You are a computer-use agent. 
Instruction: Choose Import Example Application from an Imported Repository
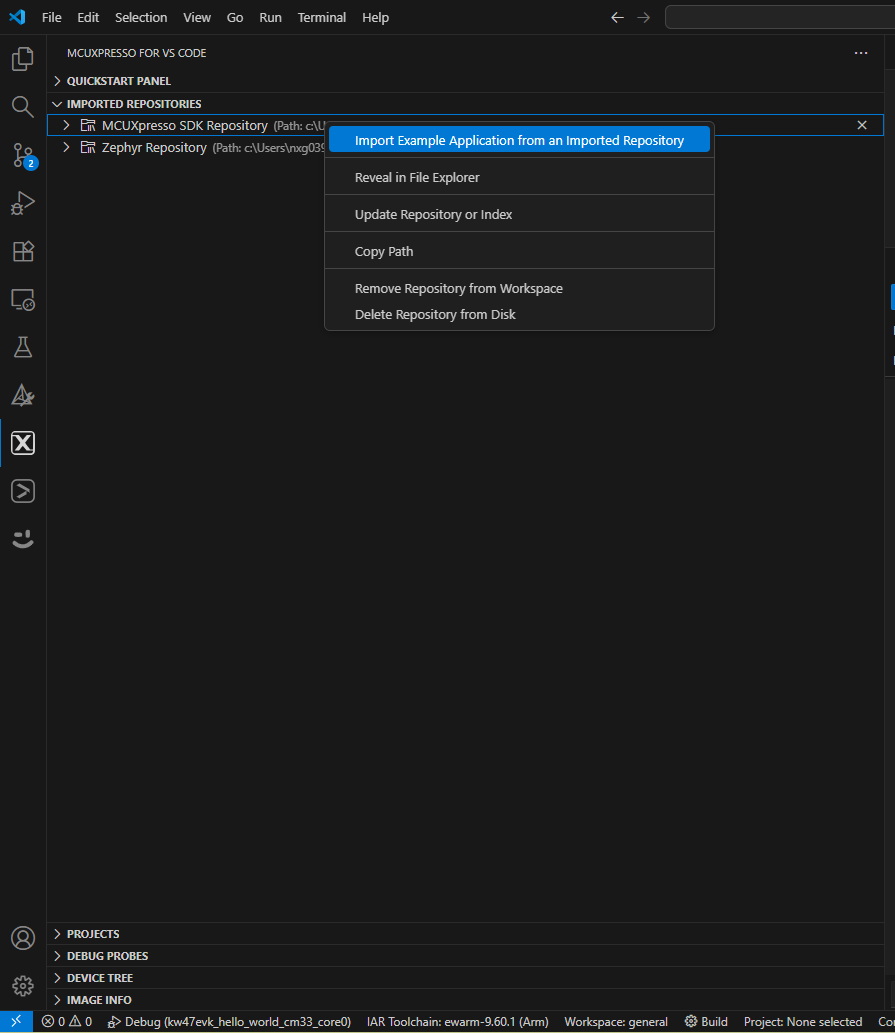(x=518, y=139)
